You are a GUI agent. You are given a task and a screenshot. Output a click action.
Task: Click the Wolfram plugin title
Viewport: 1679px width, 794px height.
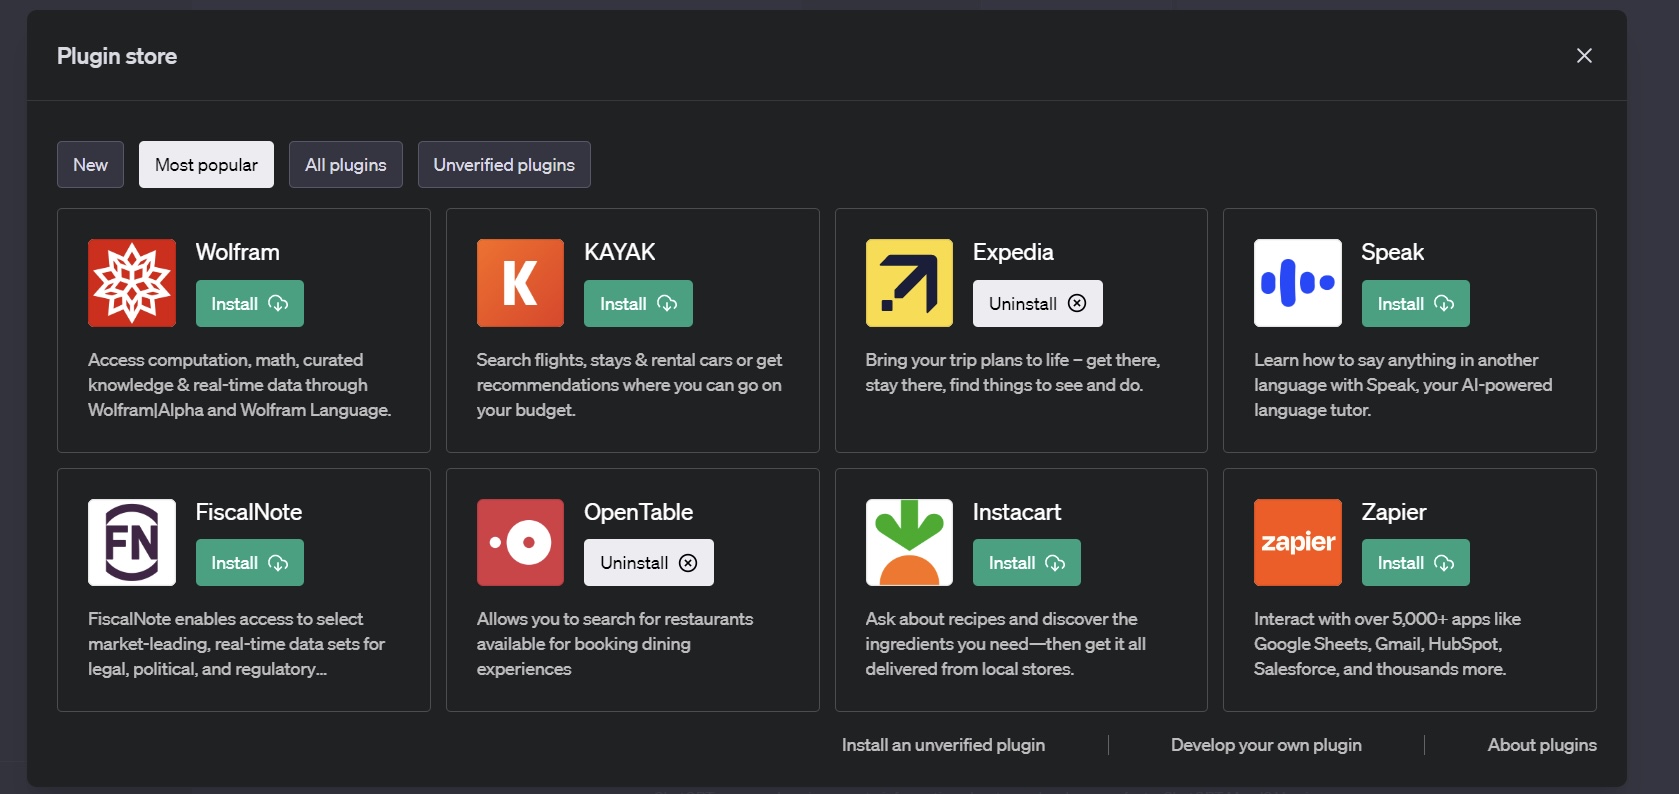tap(238, 252)
